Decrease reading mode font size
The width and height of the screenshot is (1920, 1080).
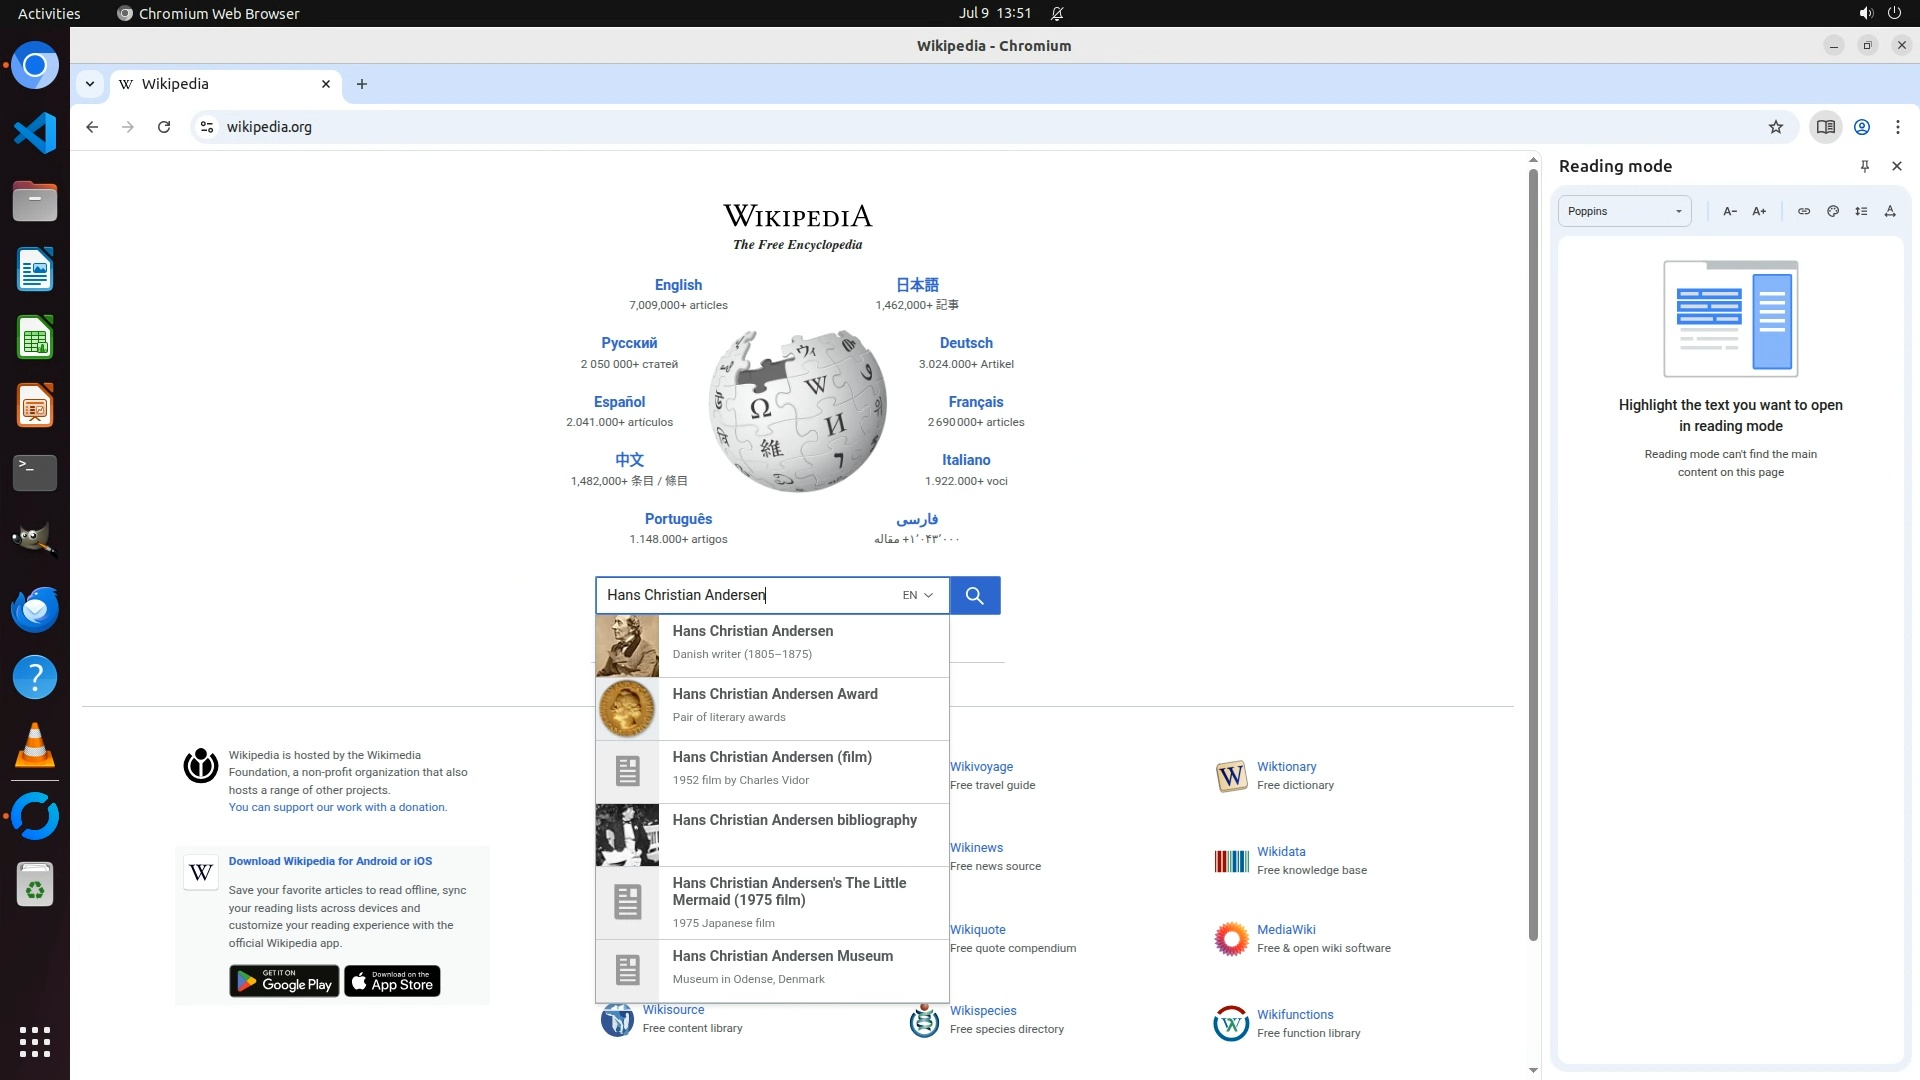click(x=1729, y=211)
